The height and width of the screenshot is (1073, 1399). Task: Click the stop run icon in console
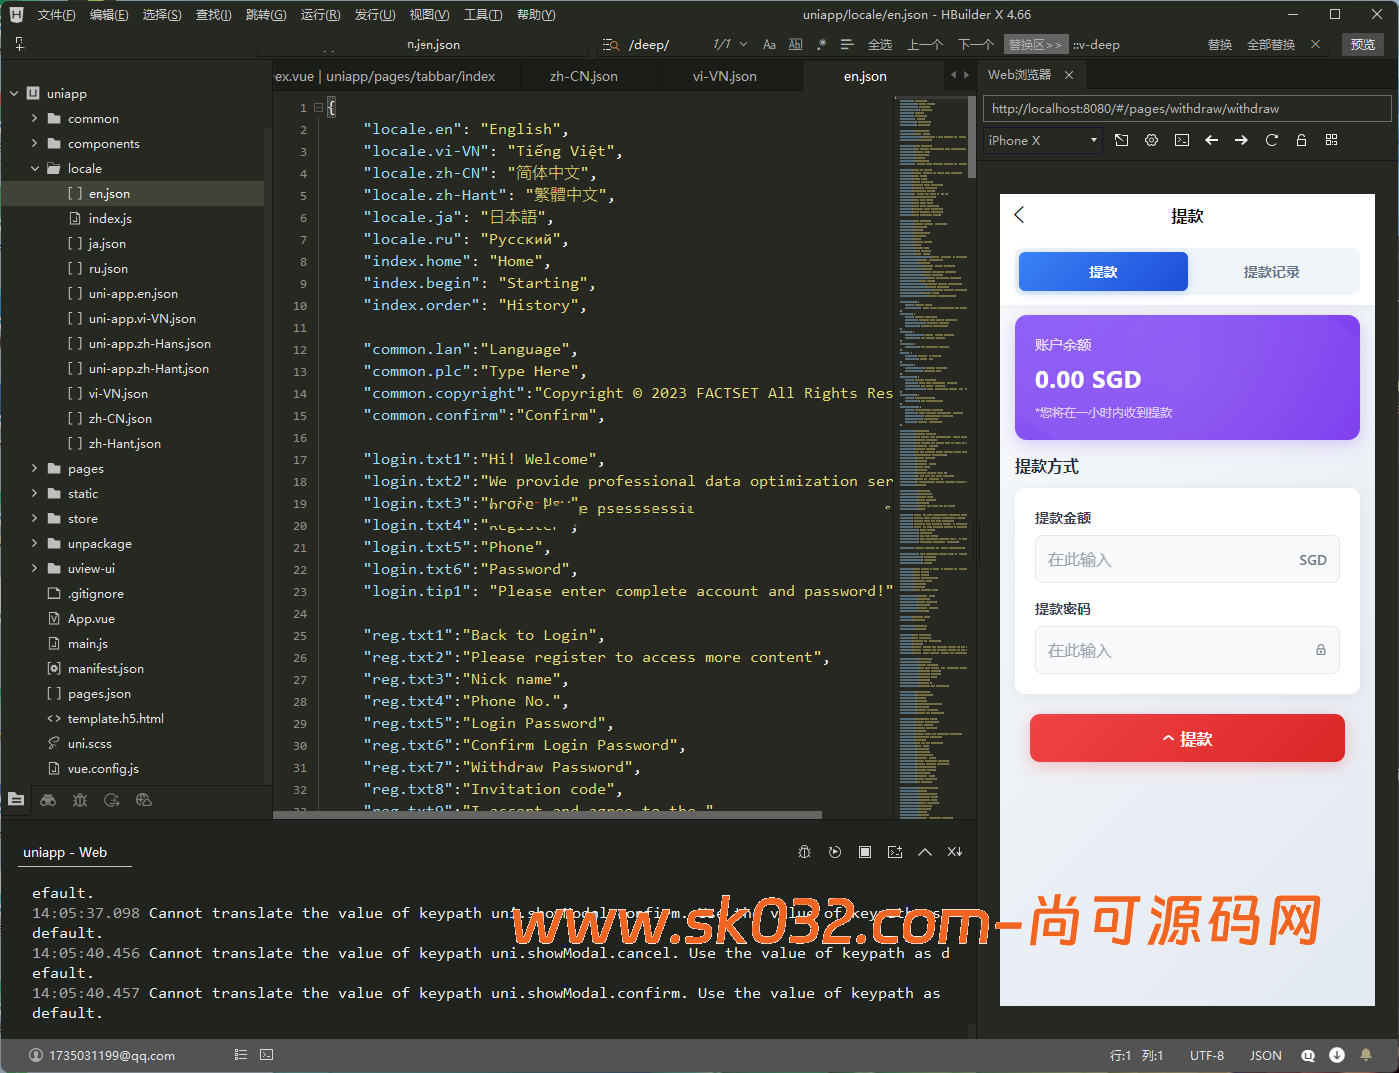(x=865, y=852)
